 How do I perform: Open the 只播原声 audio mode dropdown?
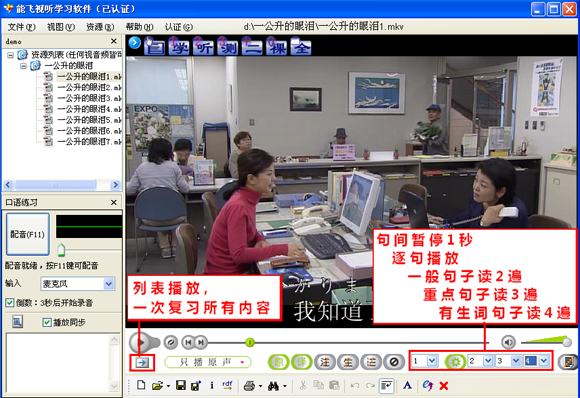[x=208, y=362]
